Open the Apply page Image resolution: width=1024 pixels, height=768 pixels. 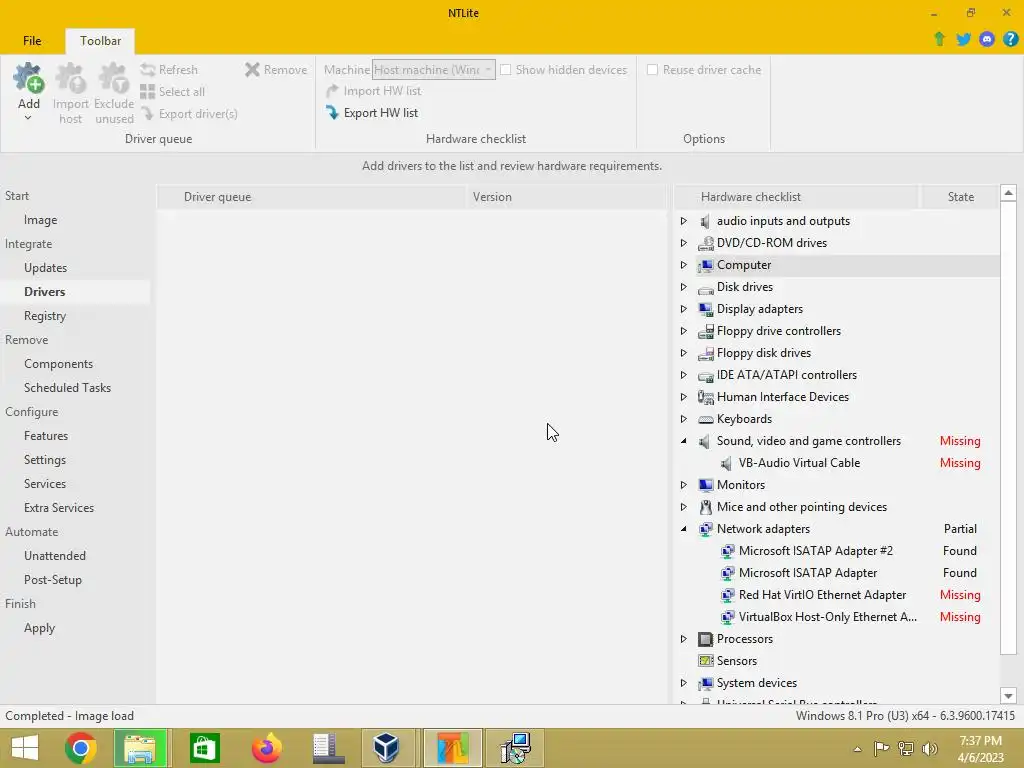39,628
